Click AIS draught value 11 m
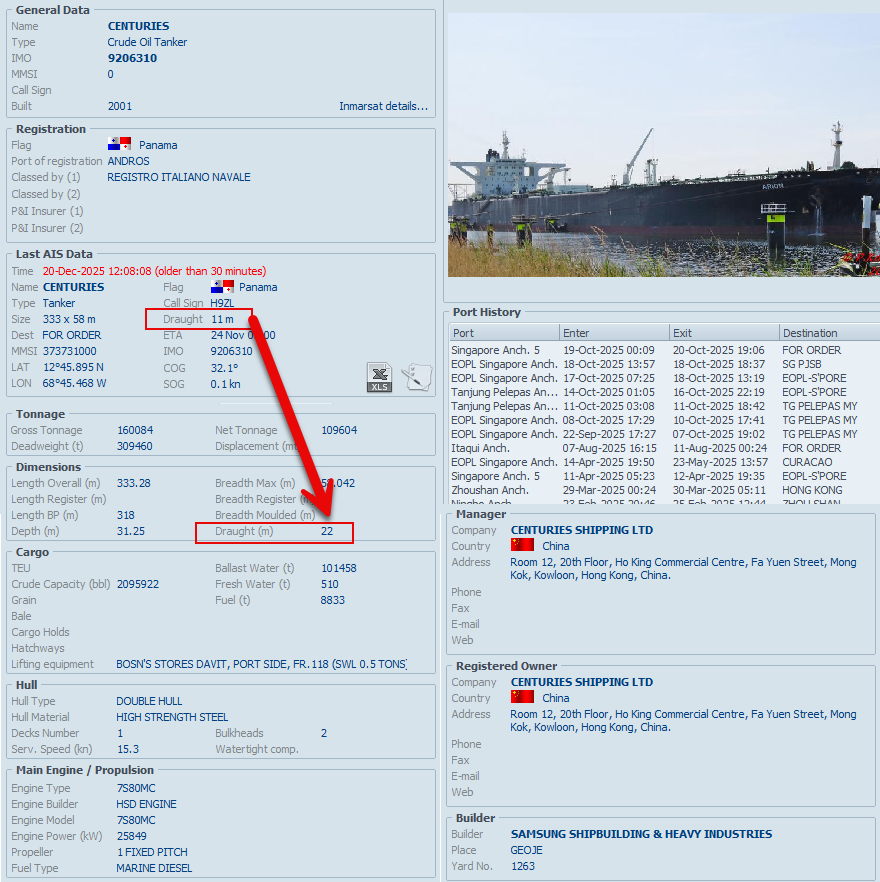The width and height of the screenshot is (880, 882). [x=222, y=319]
